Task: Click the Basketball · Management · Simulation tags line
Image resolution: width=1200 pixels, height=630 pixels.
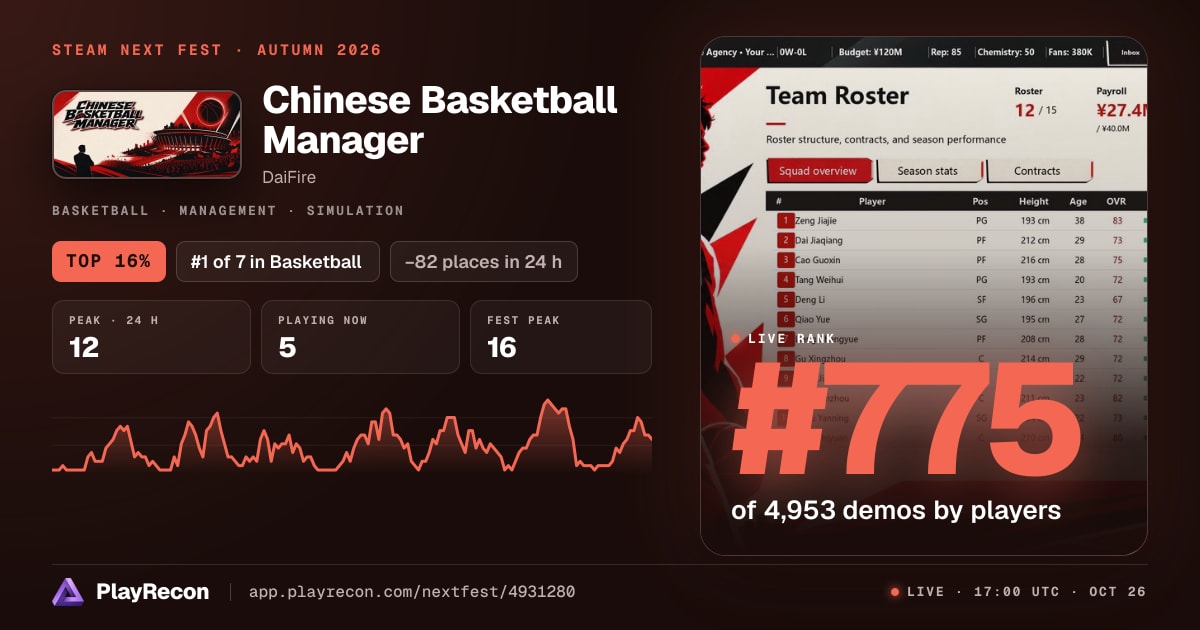Action: coord(228,211)
